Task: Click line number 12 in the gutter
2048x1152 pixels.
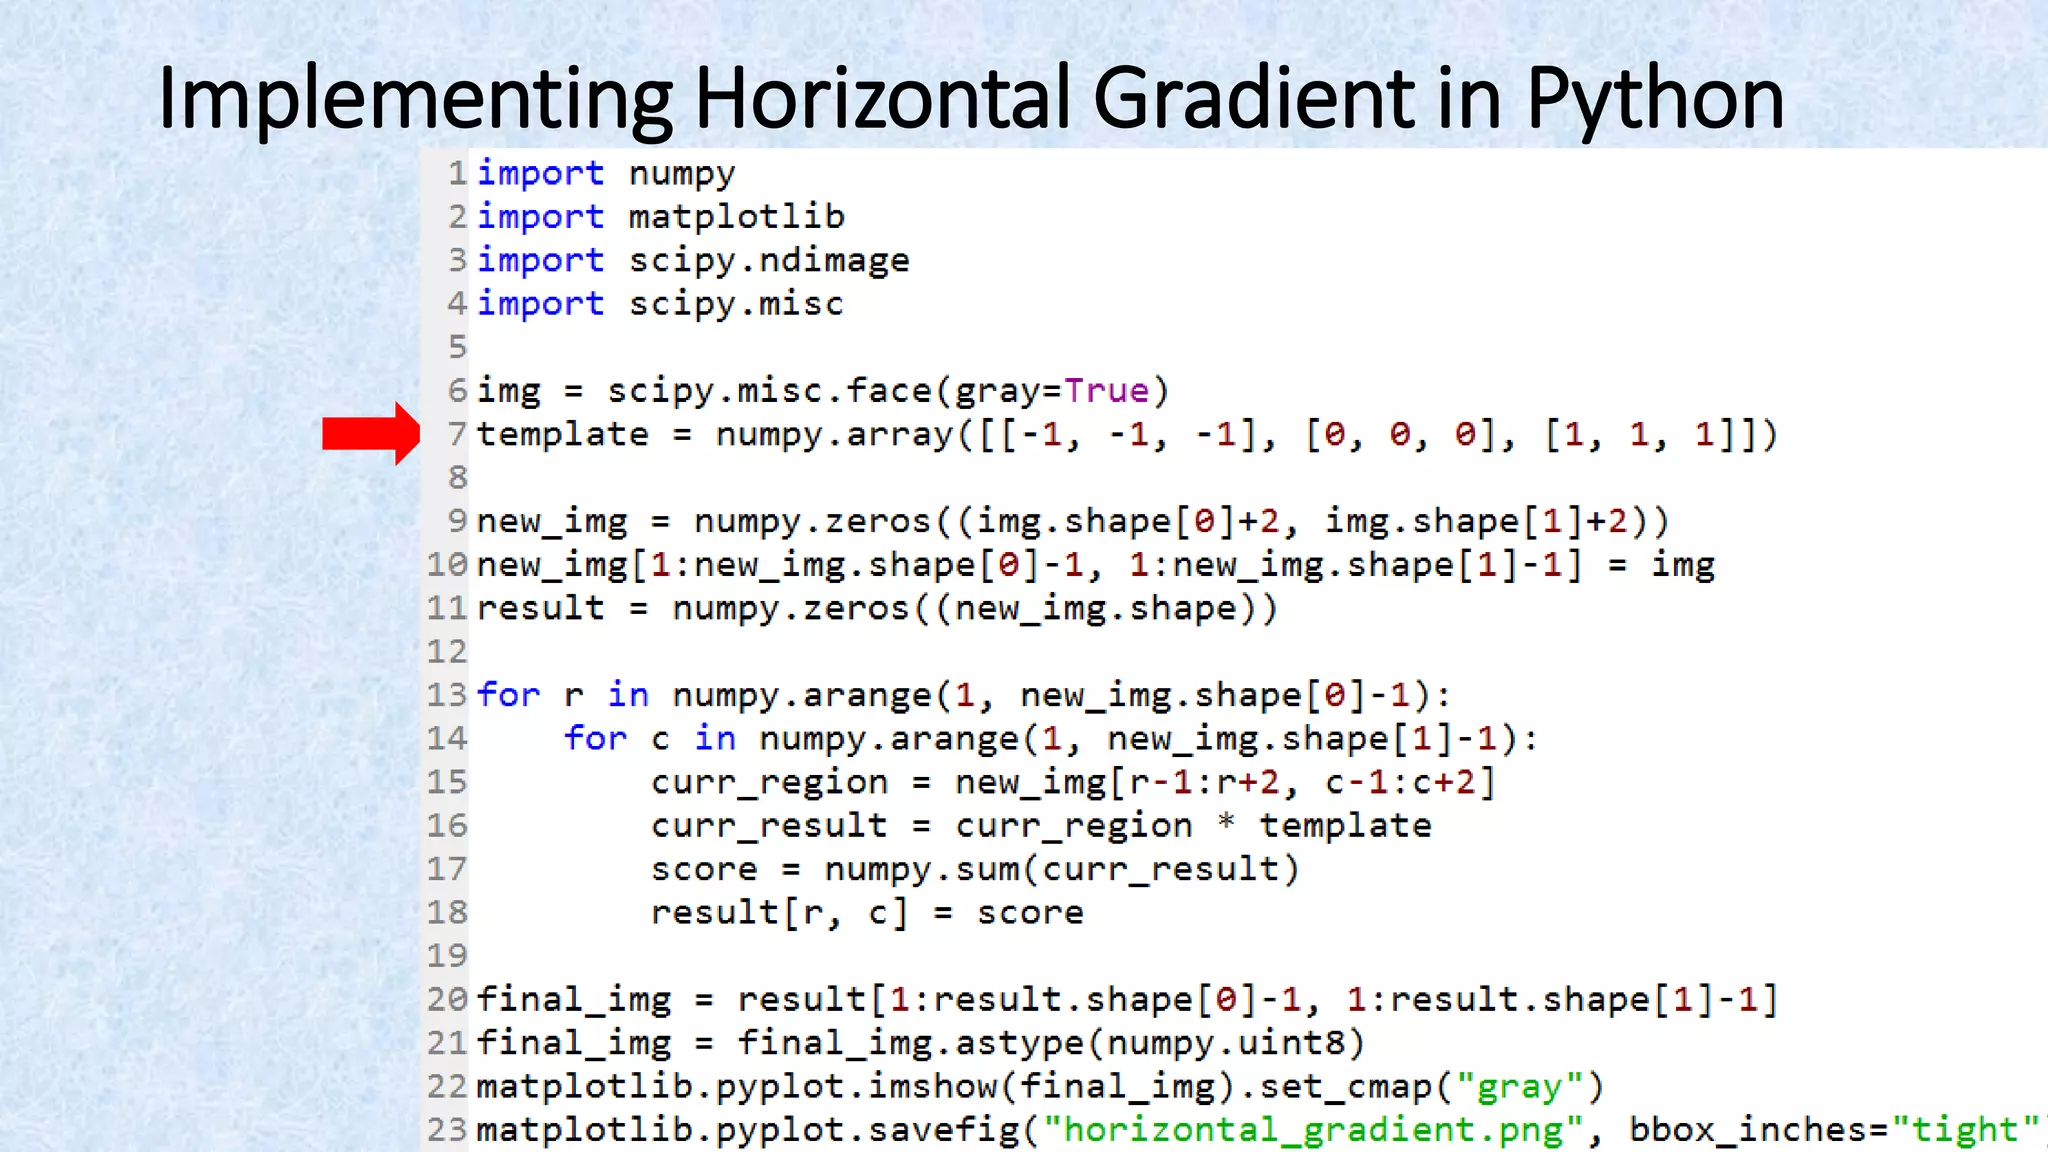Action: [x=447, y=652]
